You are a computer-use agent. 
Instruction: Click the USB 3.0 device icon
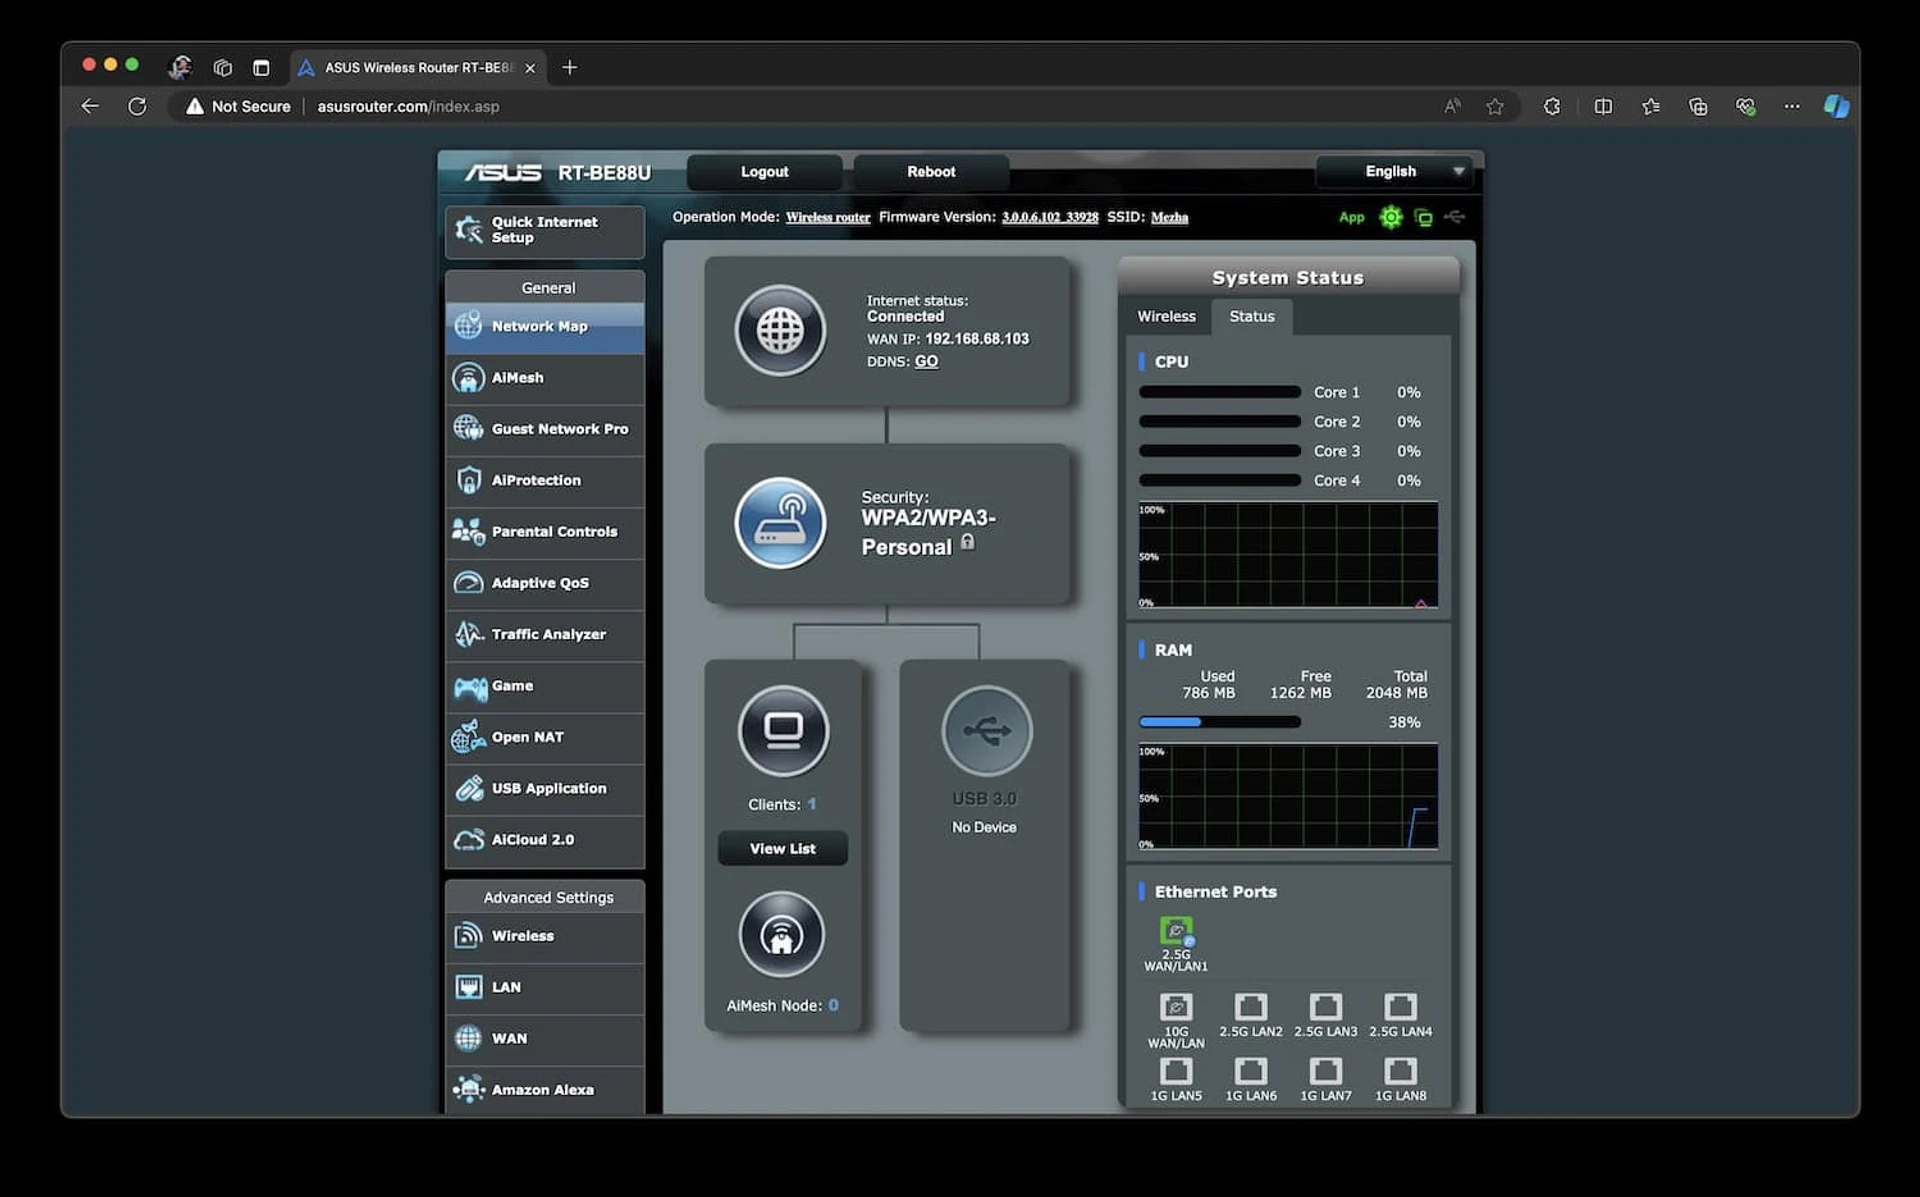pyautogui.click(x=986, y=731)
